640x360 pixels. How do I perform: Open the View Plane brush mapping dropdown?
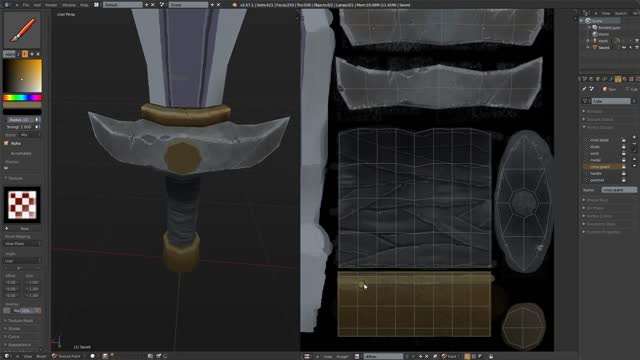[22, 244]
